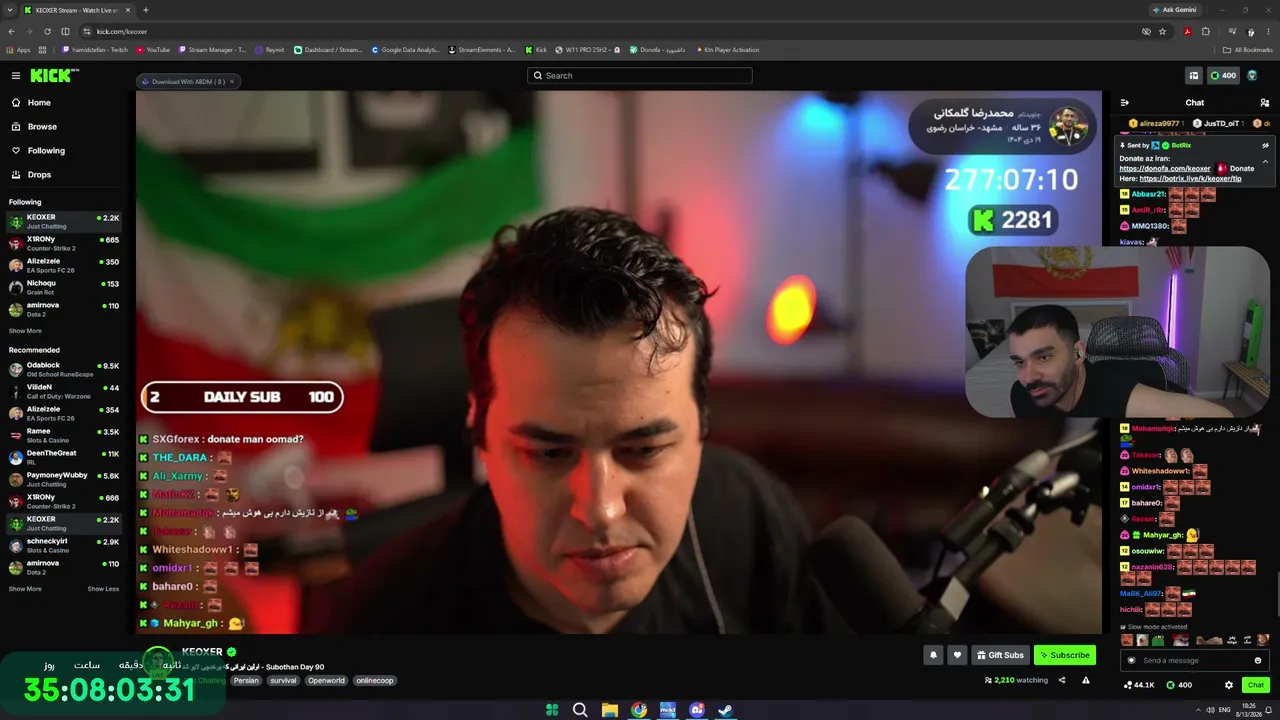The height and width of the screenshot is (720, 1280).
Task: Open alireza9977 top gifter badge
Action: click(x=1154, y=123)
